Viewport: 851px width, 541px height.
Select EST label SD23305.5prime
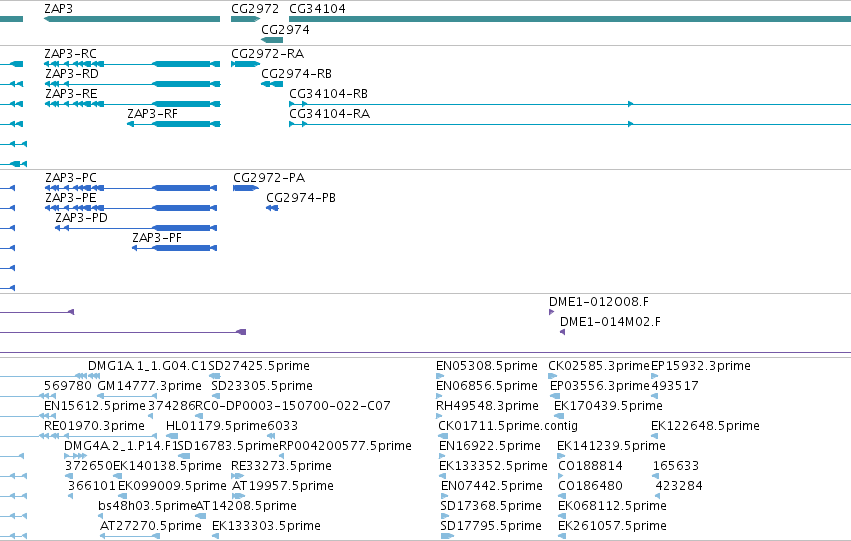(262, 386)
